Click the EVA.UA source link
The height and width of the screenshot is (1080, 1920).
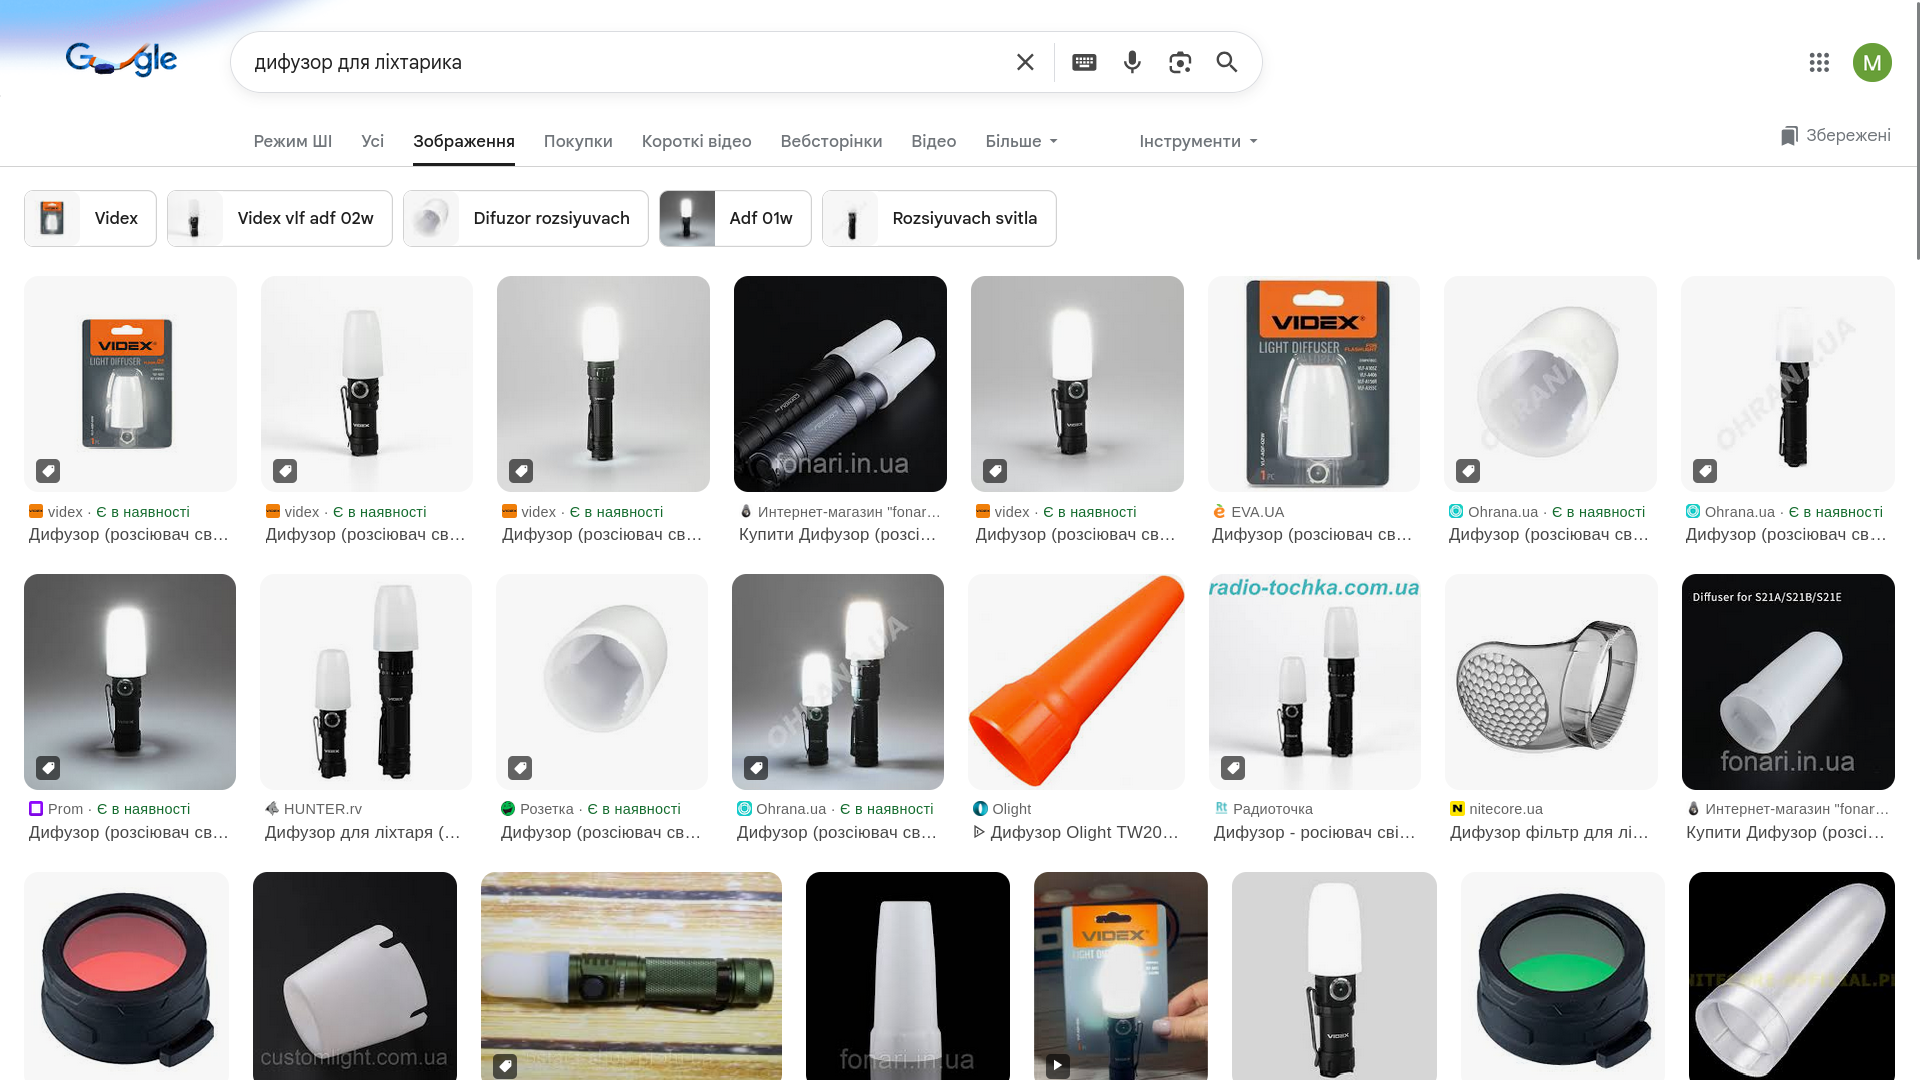click(x=1257, y=512)
